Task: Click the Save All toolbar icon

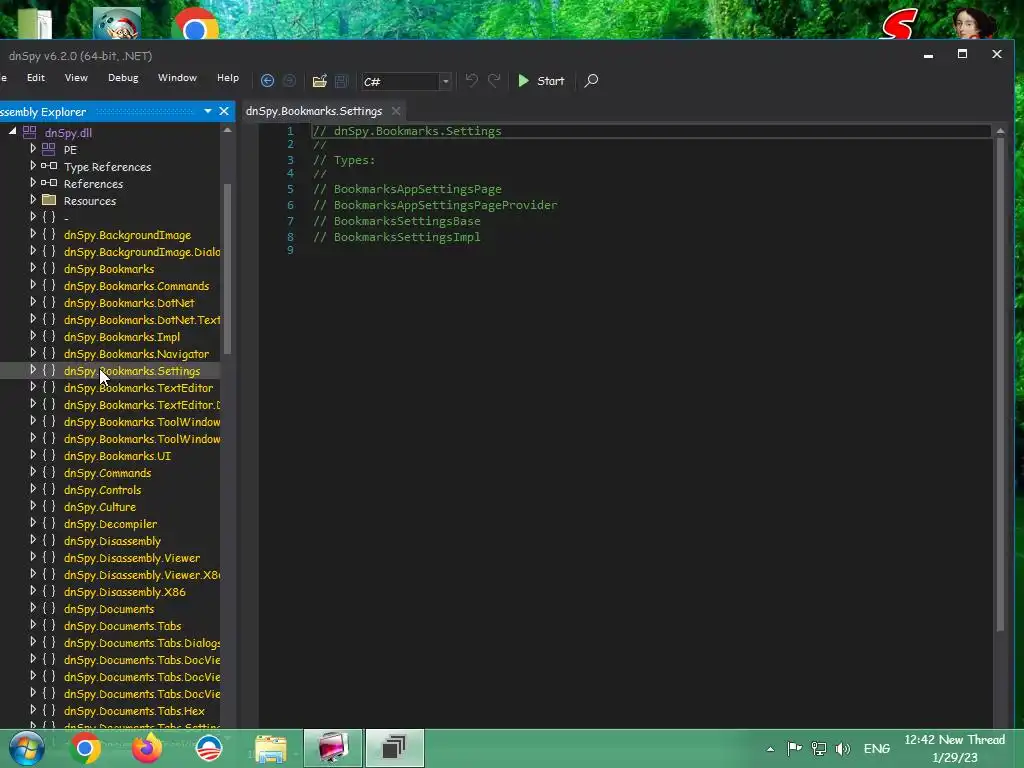Action: click(342, 80)
